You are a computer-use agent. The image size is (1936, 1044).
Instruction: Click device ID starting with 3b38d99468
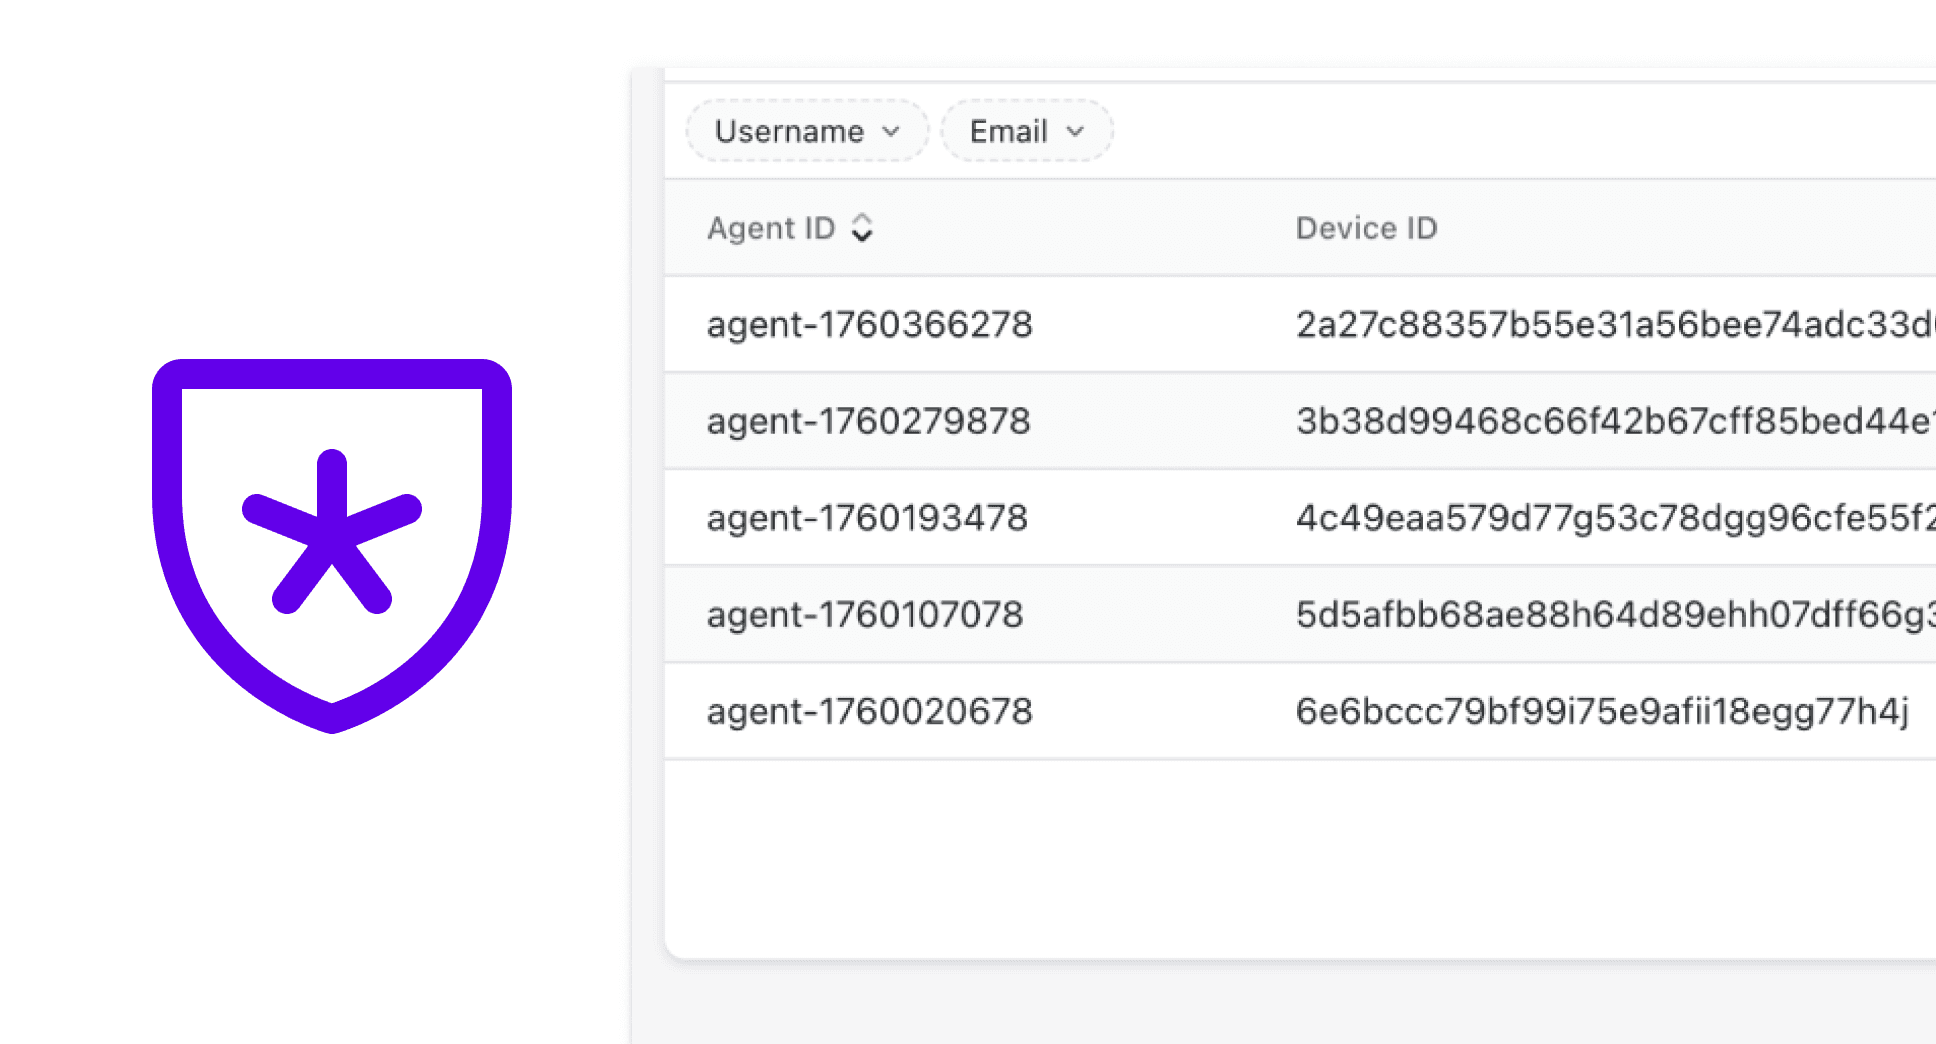pos(1600,420)
